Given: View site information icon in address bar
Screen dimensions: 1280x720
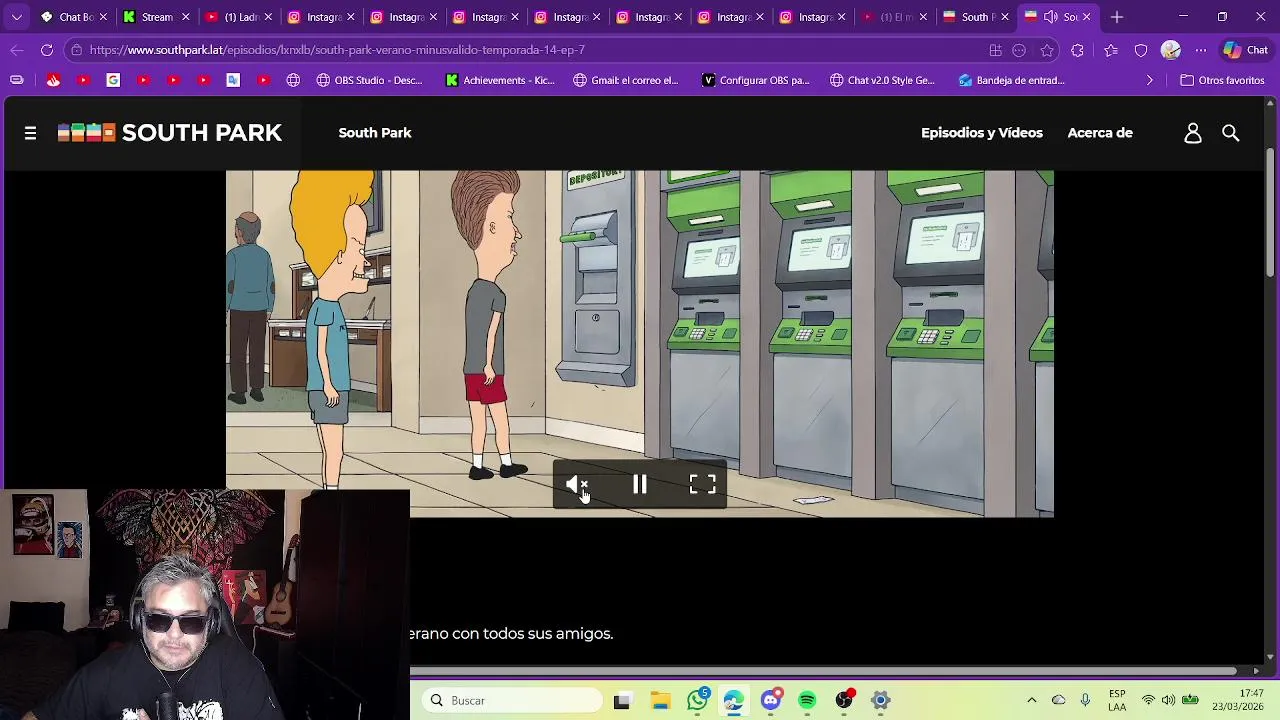Looking at the screenshot, I should click(x=77, y=50).
